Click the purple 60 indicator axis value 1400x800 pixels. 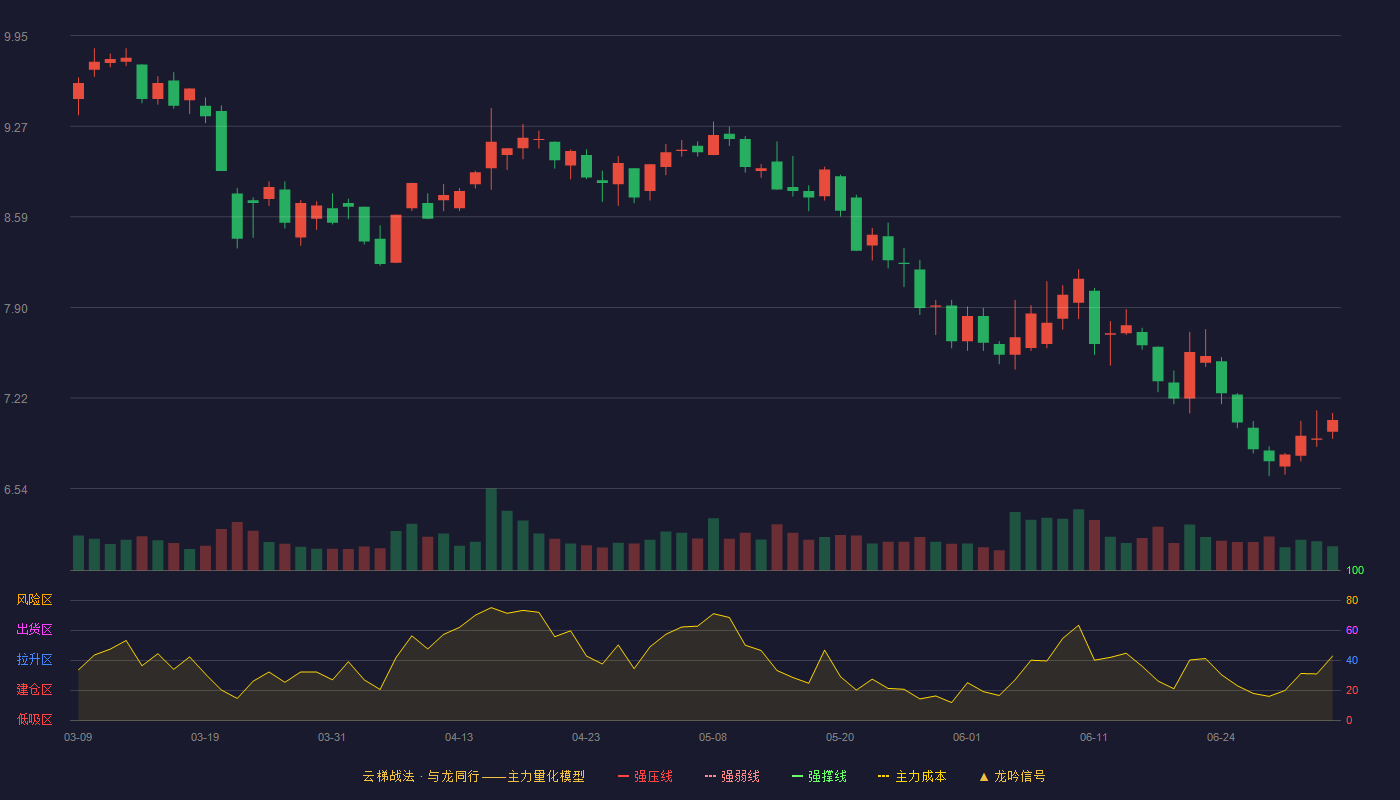click(1352, 630)
